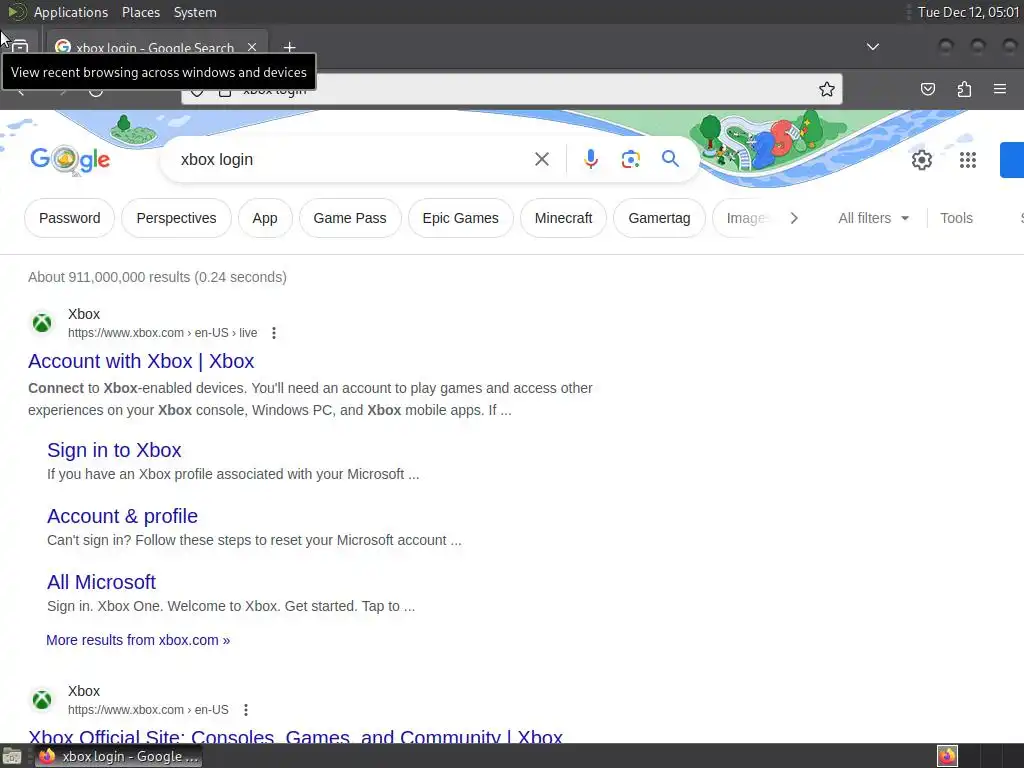Click Firefox icon in workspace switcher

click(947, 756)
